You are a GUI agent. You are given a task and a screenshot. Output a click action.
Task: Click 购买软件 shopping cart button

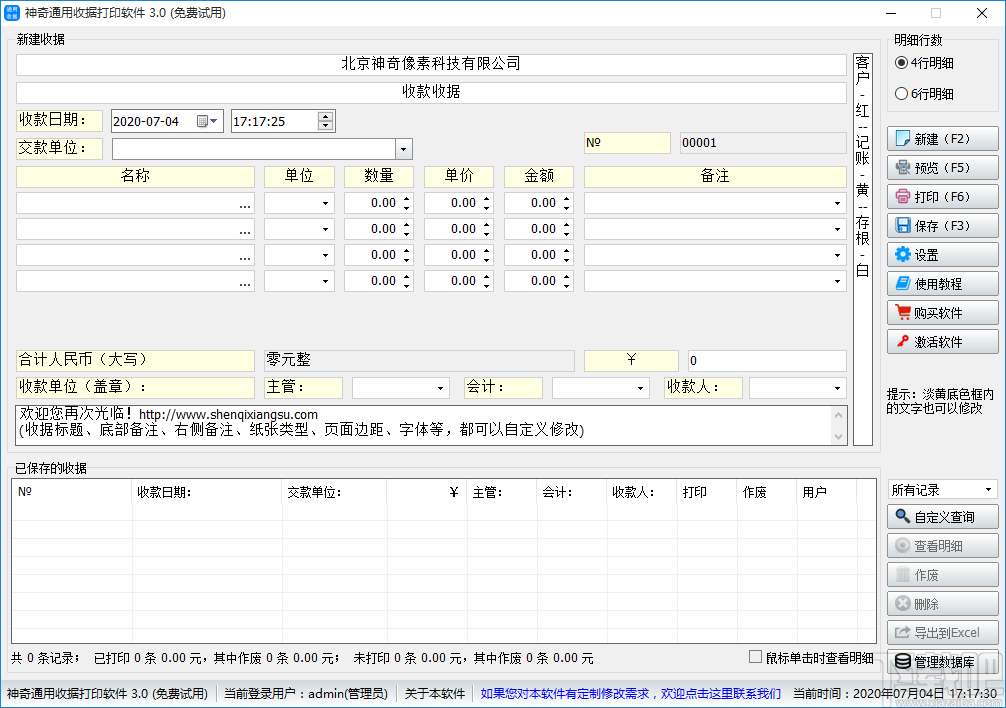(942, 312)
